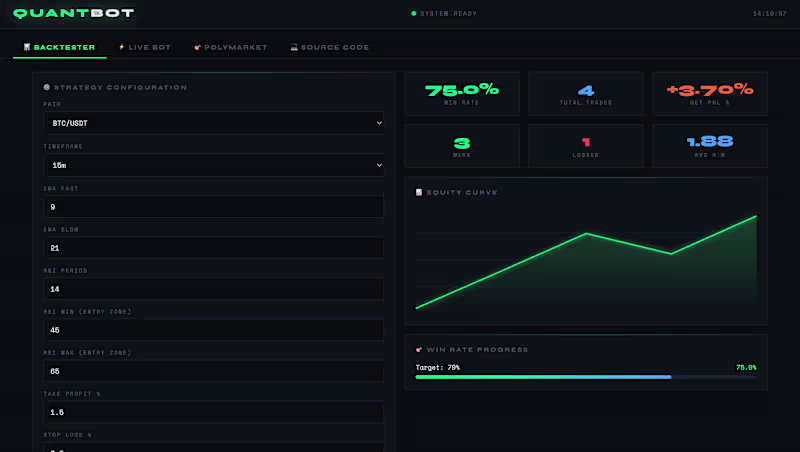Click the QuantBot logo
This screenshot has width=800, height=452.
73,13
